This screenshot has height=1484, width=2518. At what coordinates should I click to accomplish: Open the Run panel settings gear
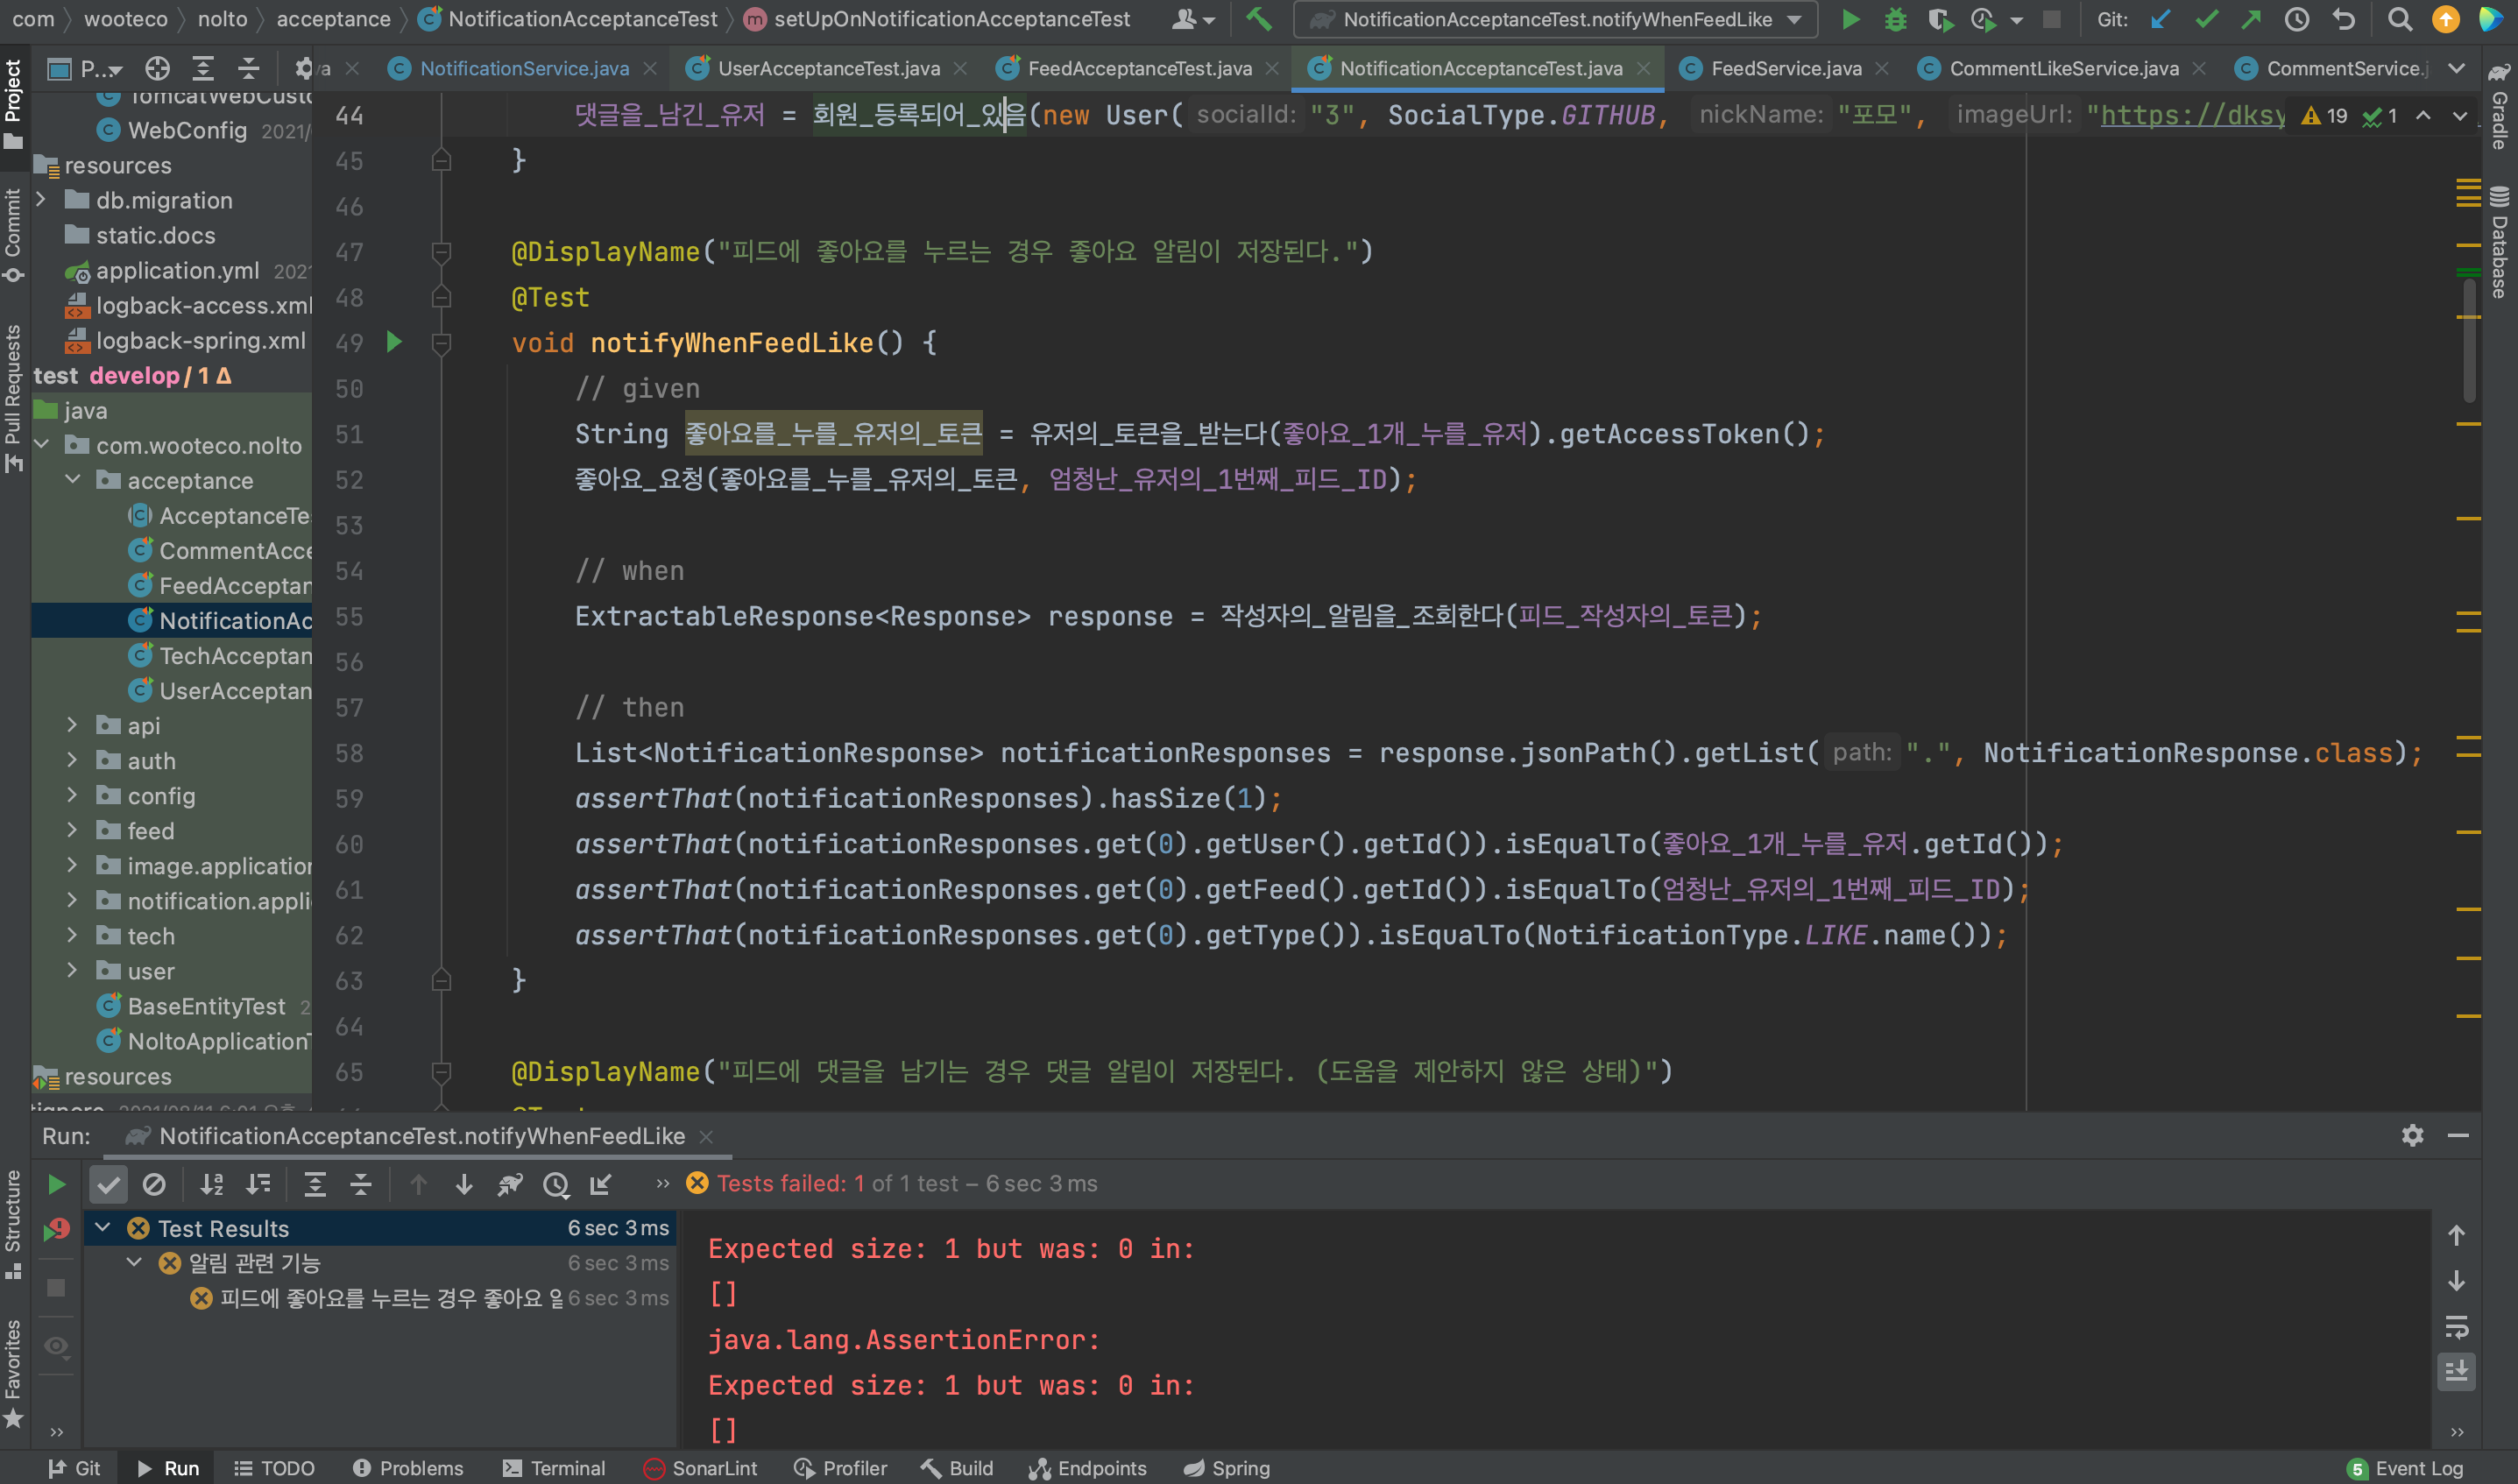pyautogui.click(x=2412, y=1135)
